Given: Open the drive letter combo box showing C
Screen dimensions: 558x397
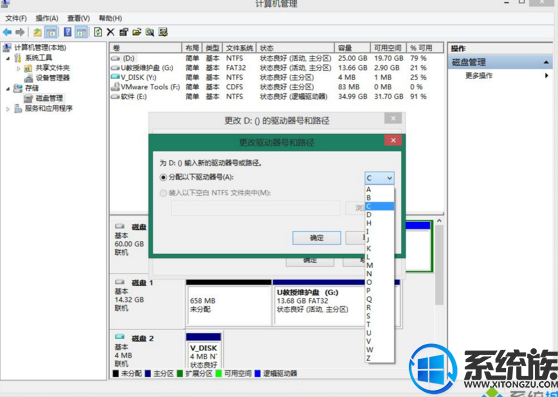Looking at the screenshot, I should (x=379, y=178).
